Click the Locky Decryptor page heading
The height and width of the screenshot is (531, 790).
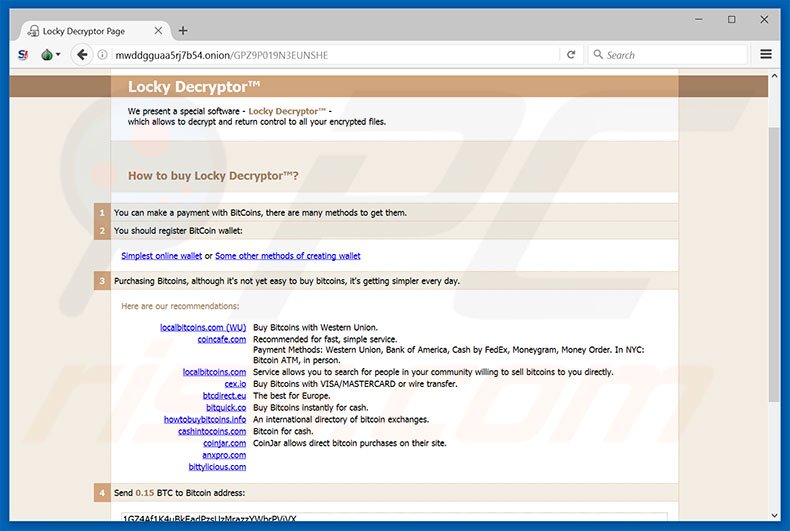194,87
